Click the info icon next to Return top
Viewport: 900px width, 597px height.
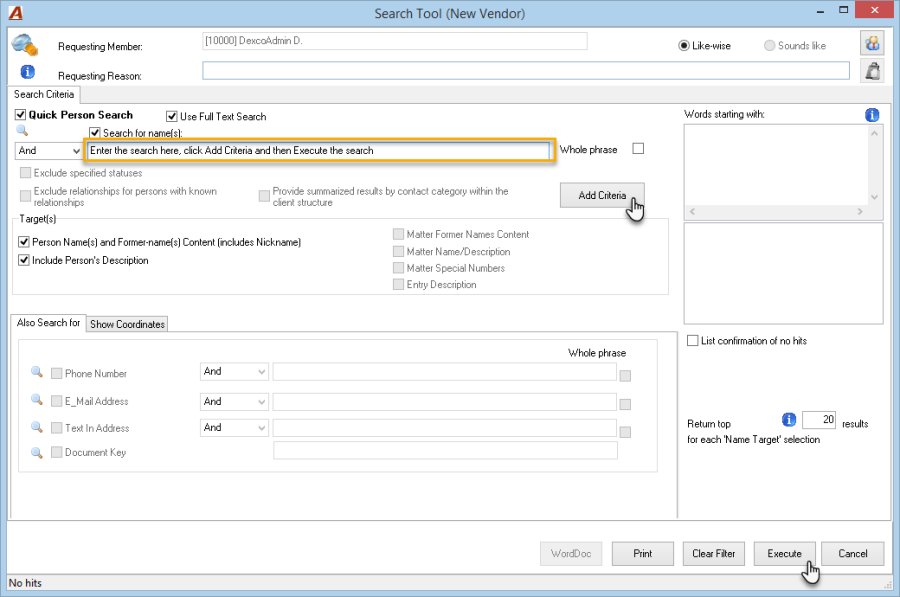click(789, 420)
